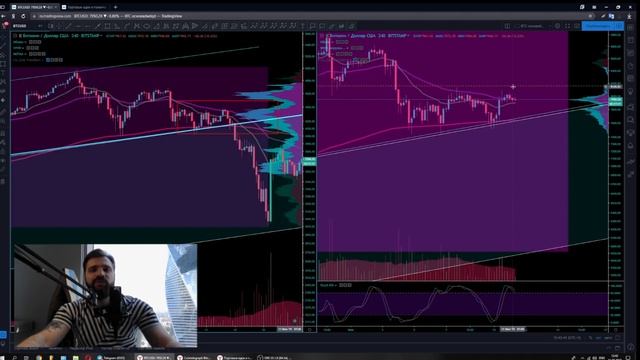The width and height of the screenshot is (640, 360).
Task: Take a chart snapshot with camera icon
Action: [x=576, y=26]
